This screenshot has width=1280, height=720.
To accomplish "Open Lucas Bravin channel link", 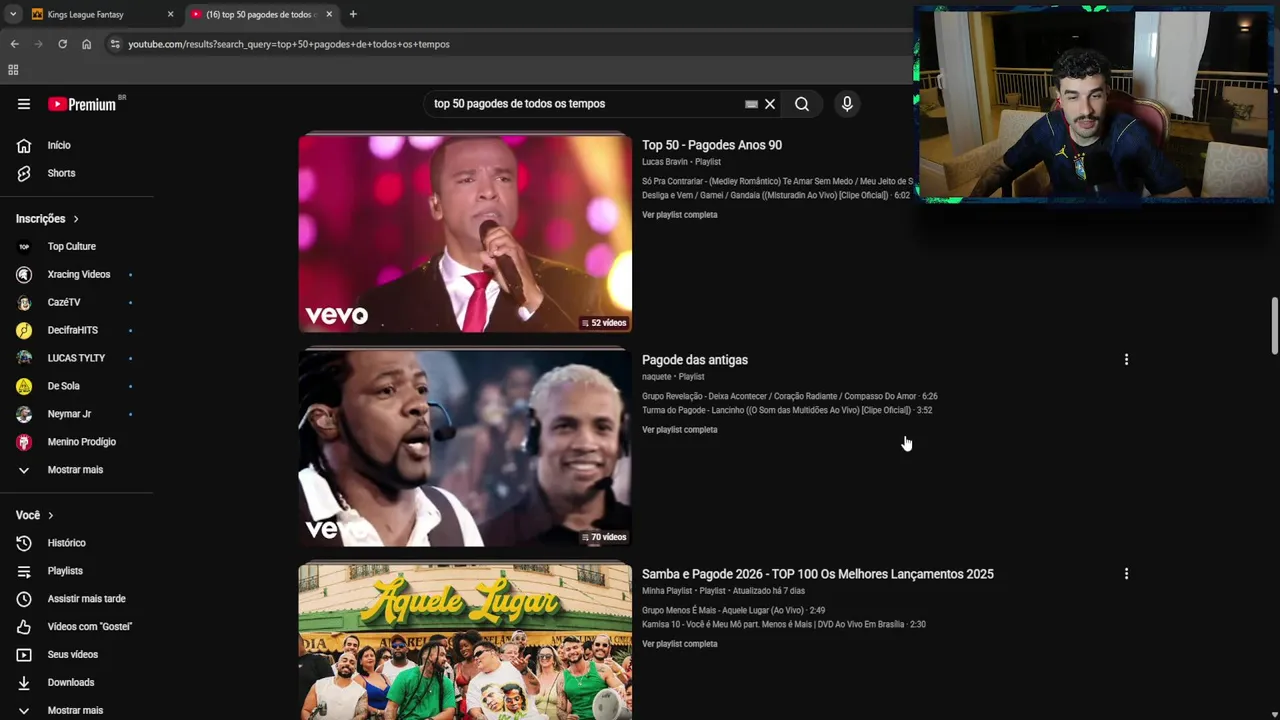I will tap(665, 162).
